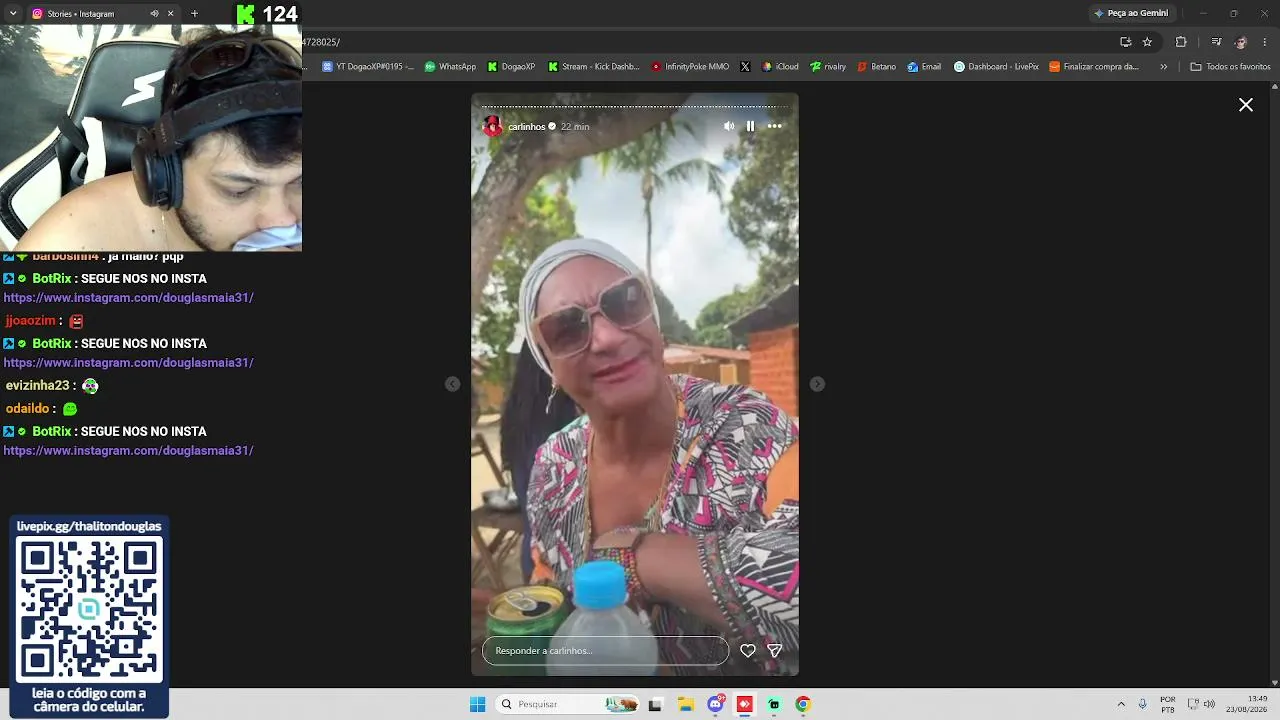This screenshot has height=720, width=1280.
Task: Go to the previous story
Action: tap(453, 384)
